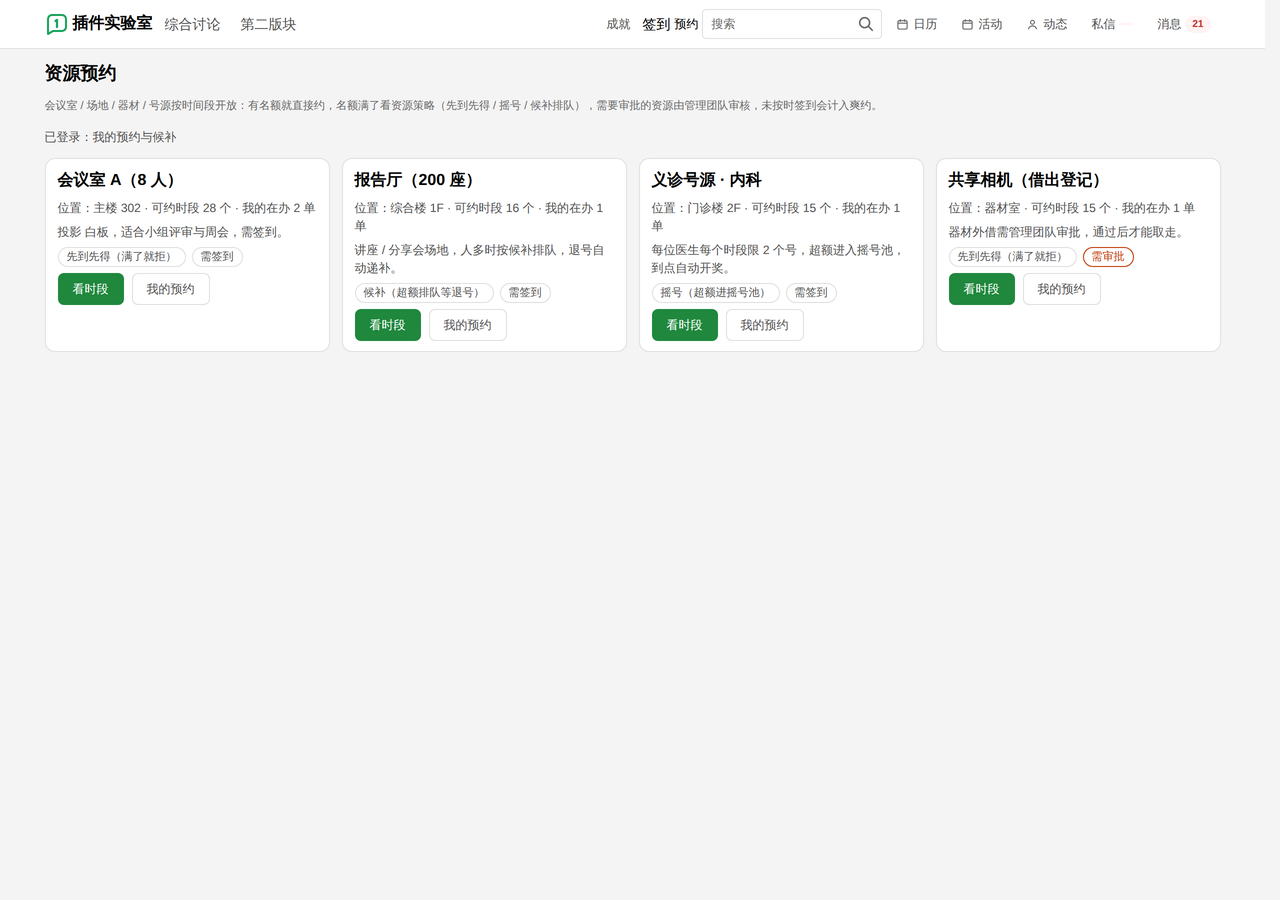Click 共享相机（借出登记） card title

click(x=1029, y=180)
